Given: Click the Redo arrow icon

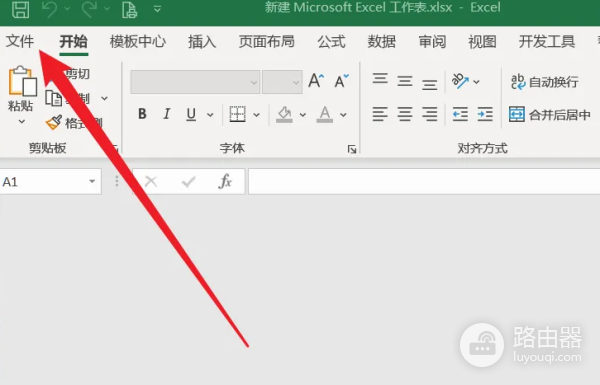Looking at the screenshot, I should pyautogui.click(x=89, y=9).
